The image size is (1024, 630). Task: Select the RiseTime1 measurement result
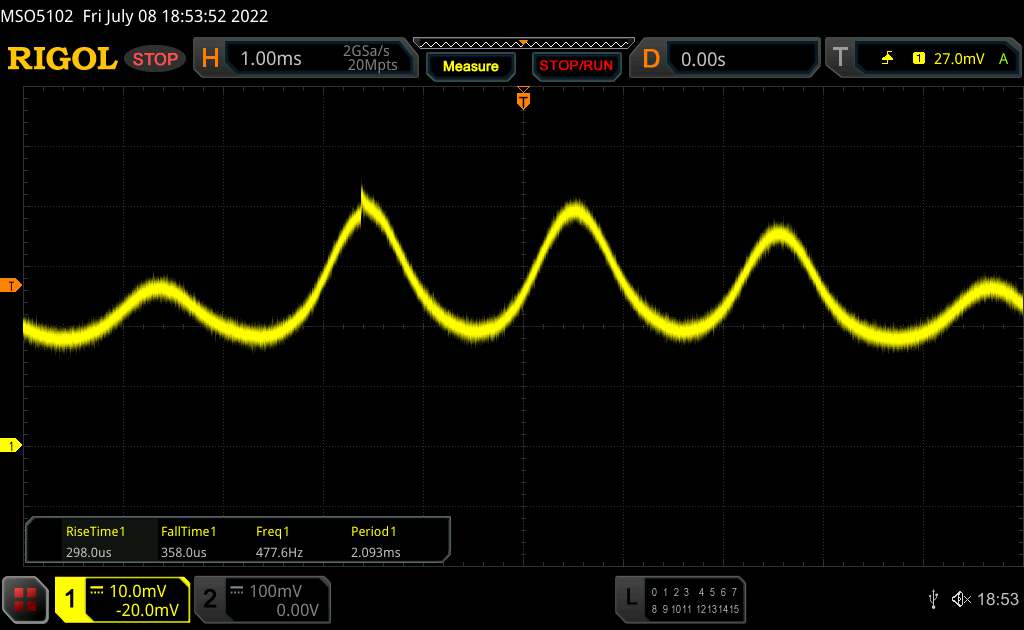click(x=95, y=541)
